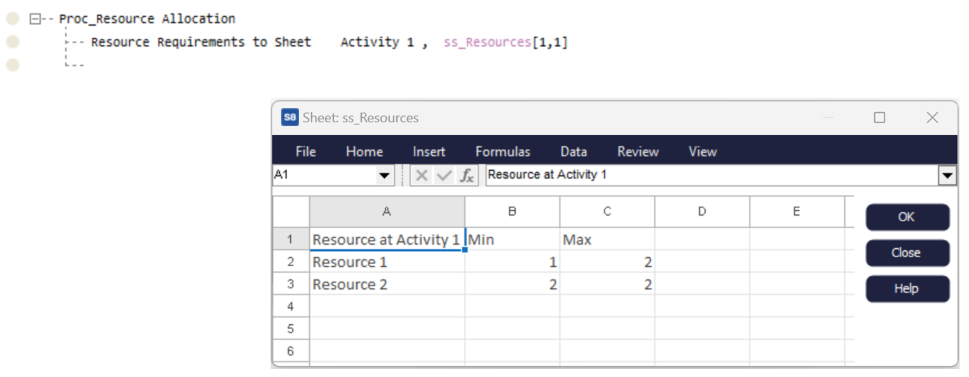Select row 4 header
This screenshot has height=377, width=969.
(x=291, y=307)
